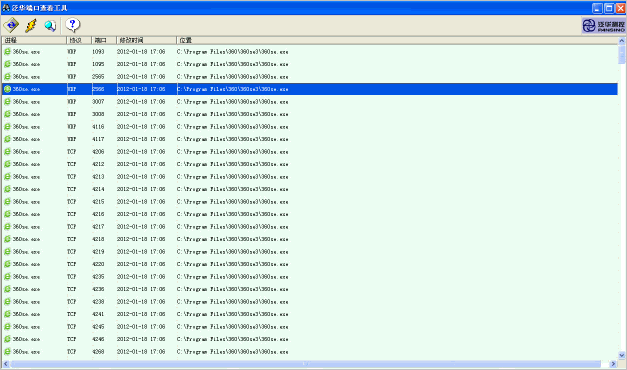Select the port cell reading 4245
627x370 pixels.
[x=98, y=326]
